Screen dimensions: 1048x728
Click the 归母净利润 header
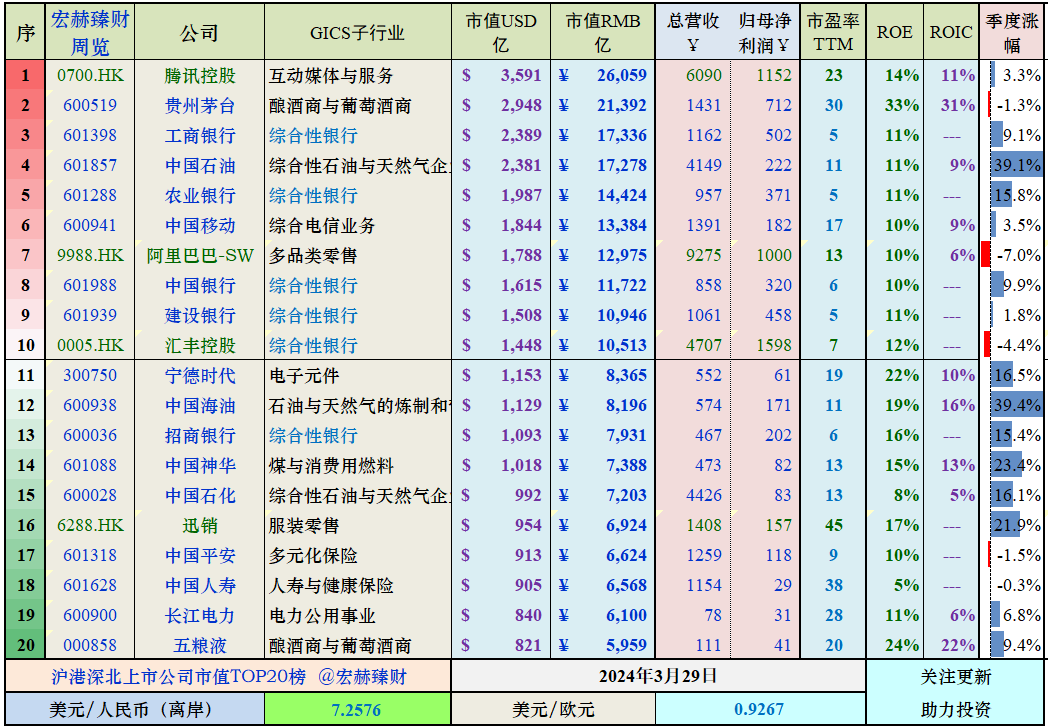coord(765,32)
